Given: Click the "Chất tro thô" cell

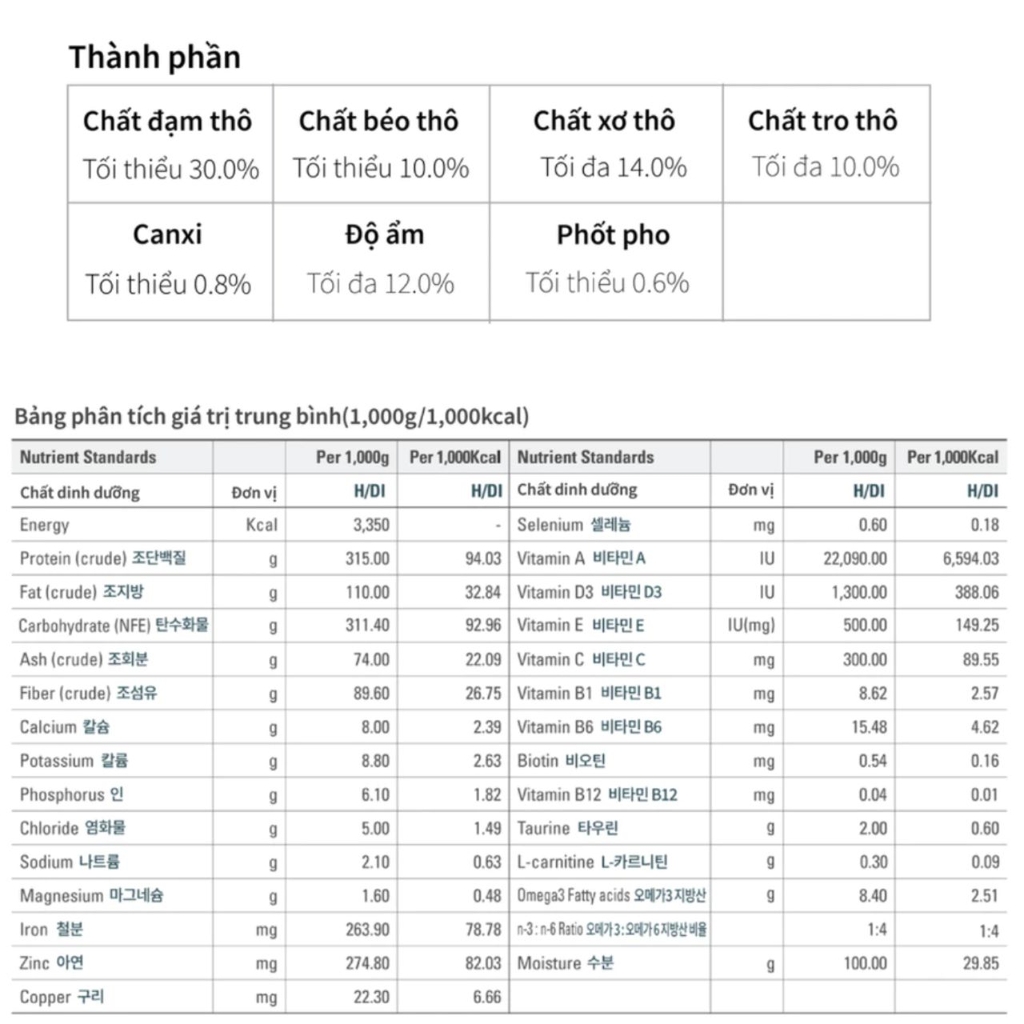Looking at the screenshot, I should (x=824, y=144).
